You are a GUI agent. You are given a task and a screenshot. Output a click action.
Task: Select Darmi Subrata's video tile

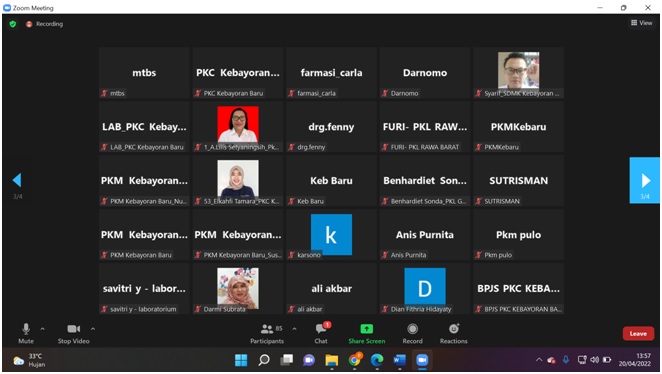(238, 289)
